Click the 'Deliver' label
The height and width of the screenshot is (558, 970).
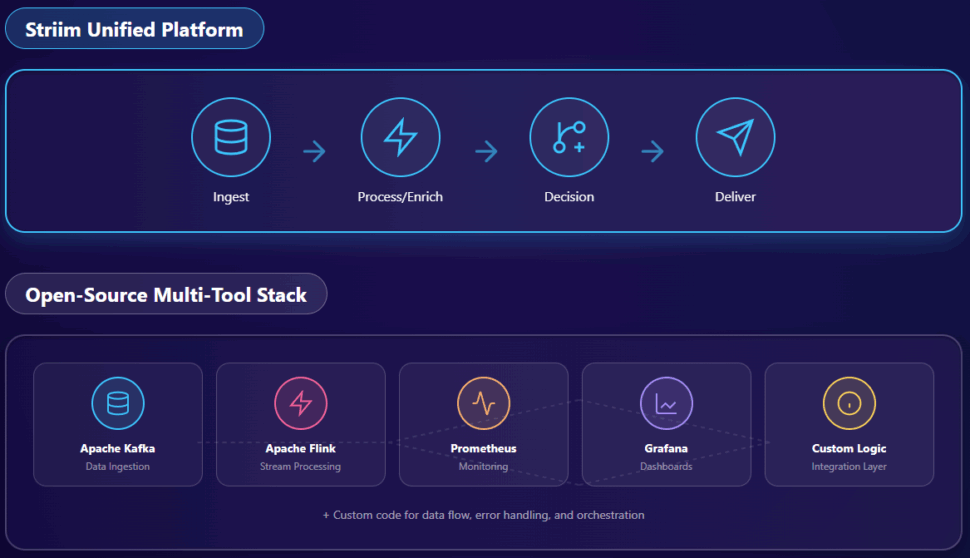(x=735, y=197)
